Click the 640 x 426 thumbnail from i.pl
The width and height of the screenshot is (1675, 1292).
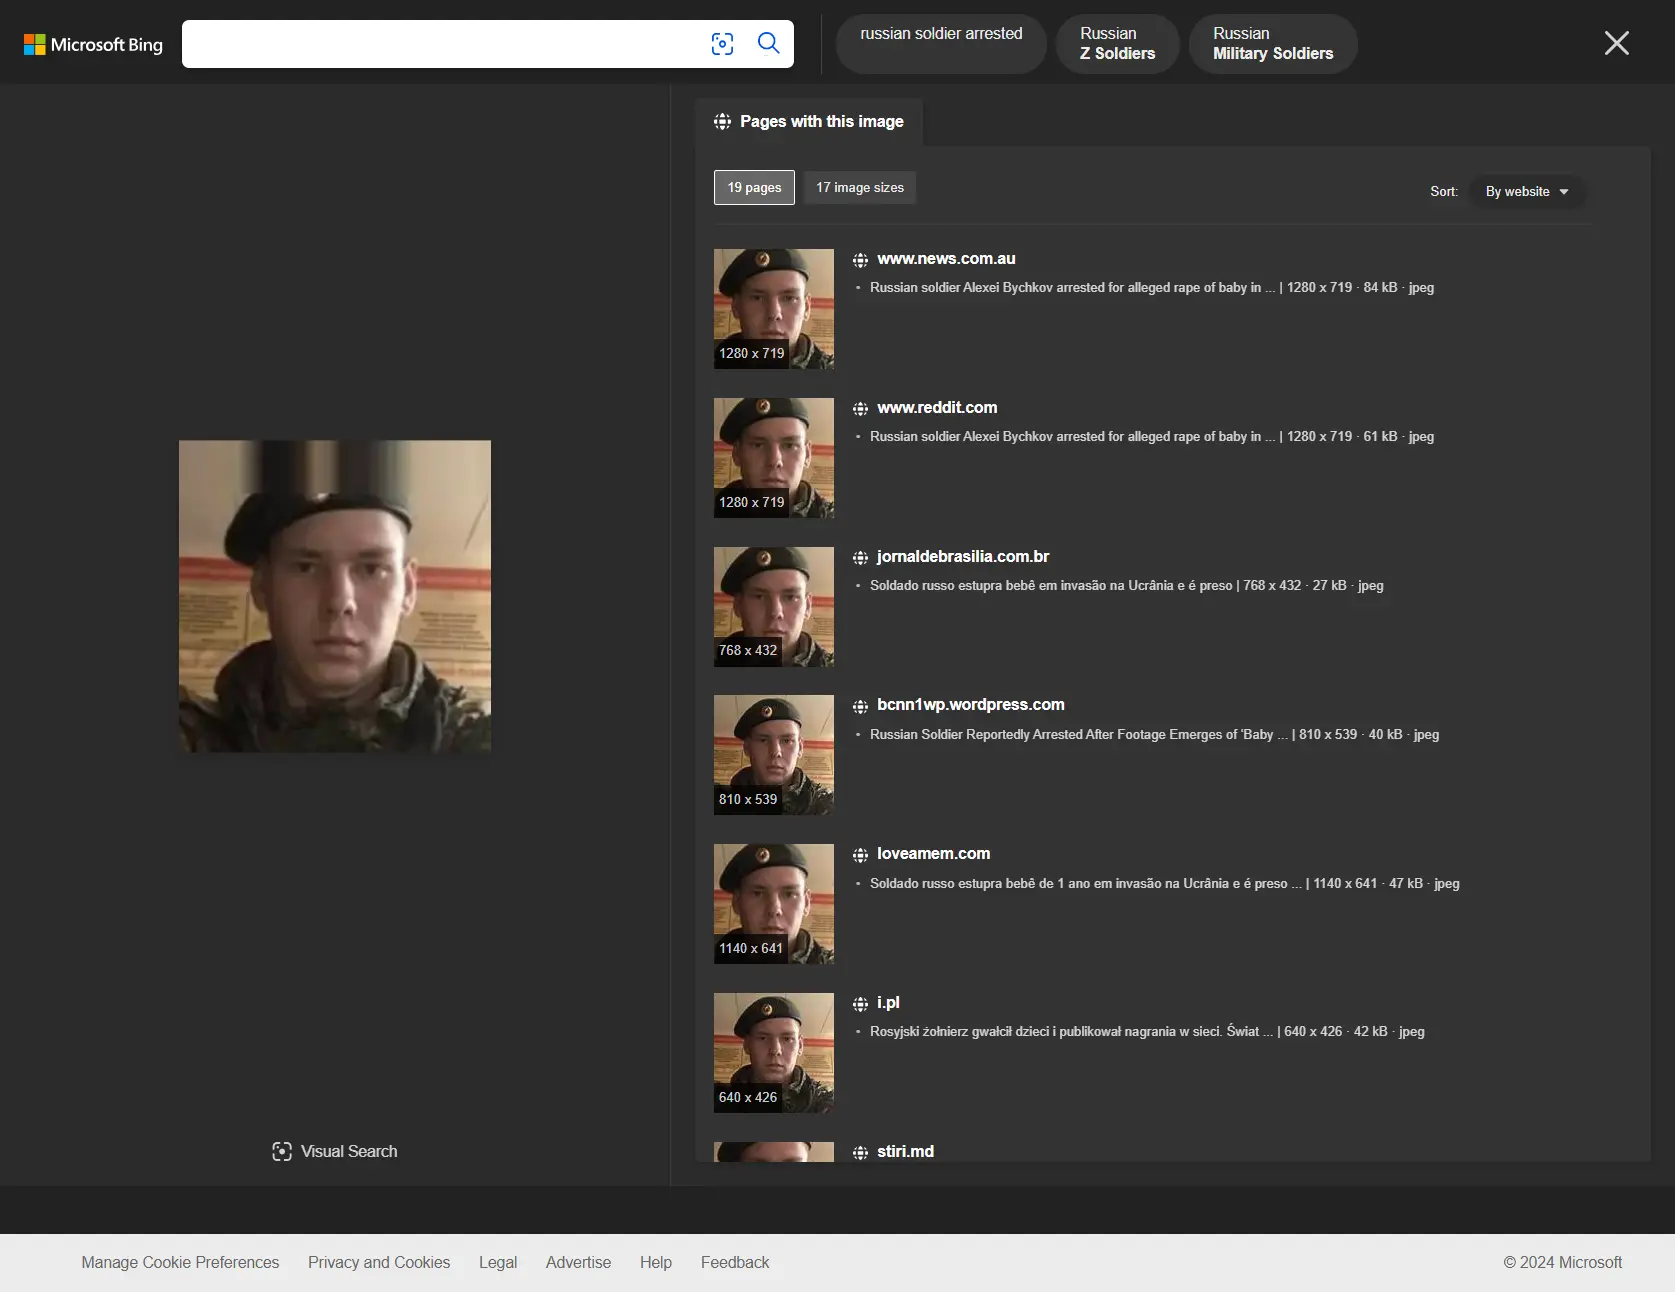(773, 1052)
